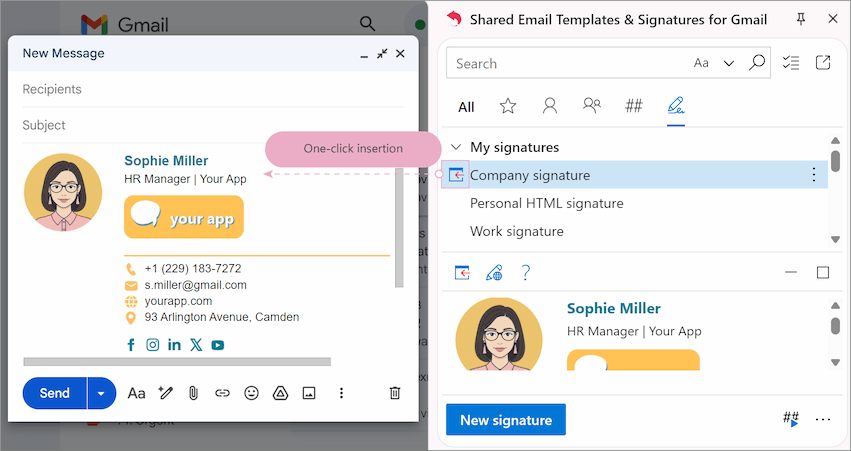The height and width of the screenshot is (451, 851).
Task: Click exit full-screen arrows in New Message
Action: (383, 53)
